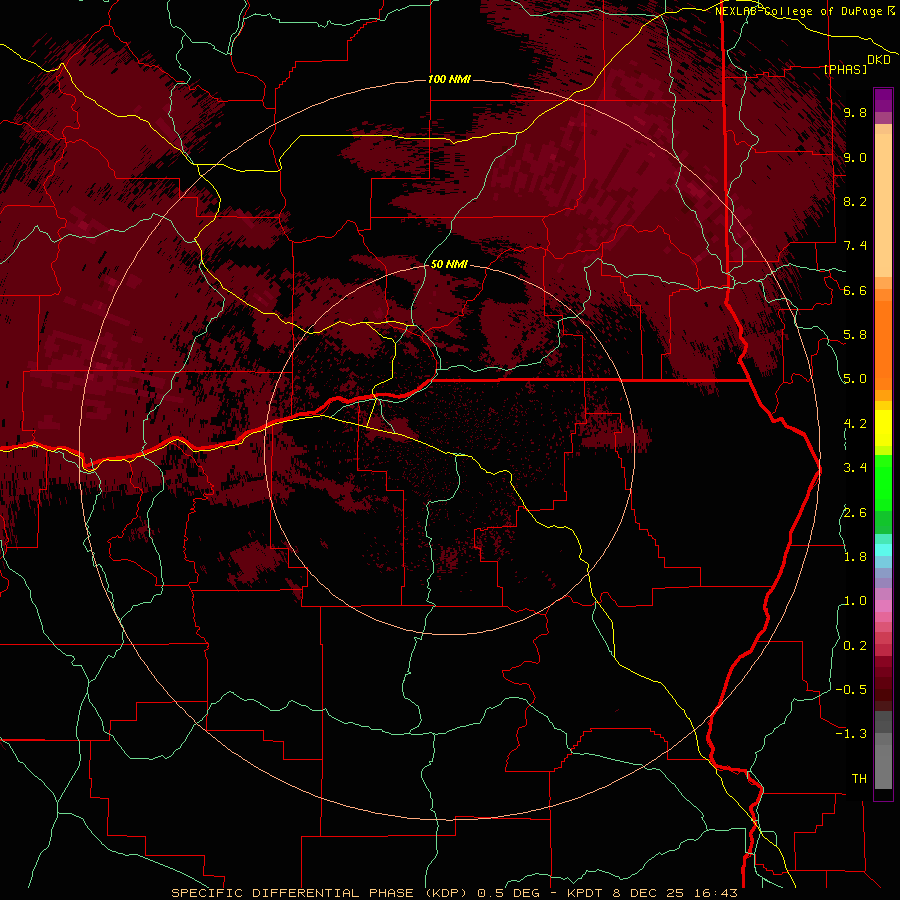Click the 9.0 value on the color scale

point(855,157)
